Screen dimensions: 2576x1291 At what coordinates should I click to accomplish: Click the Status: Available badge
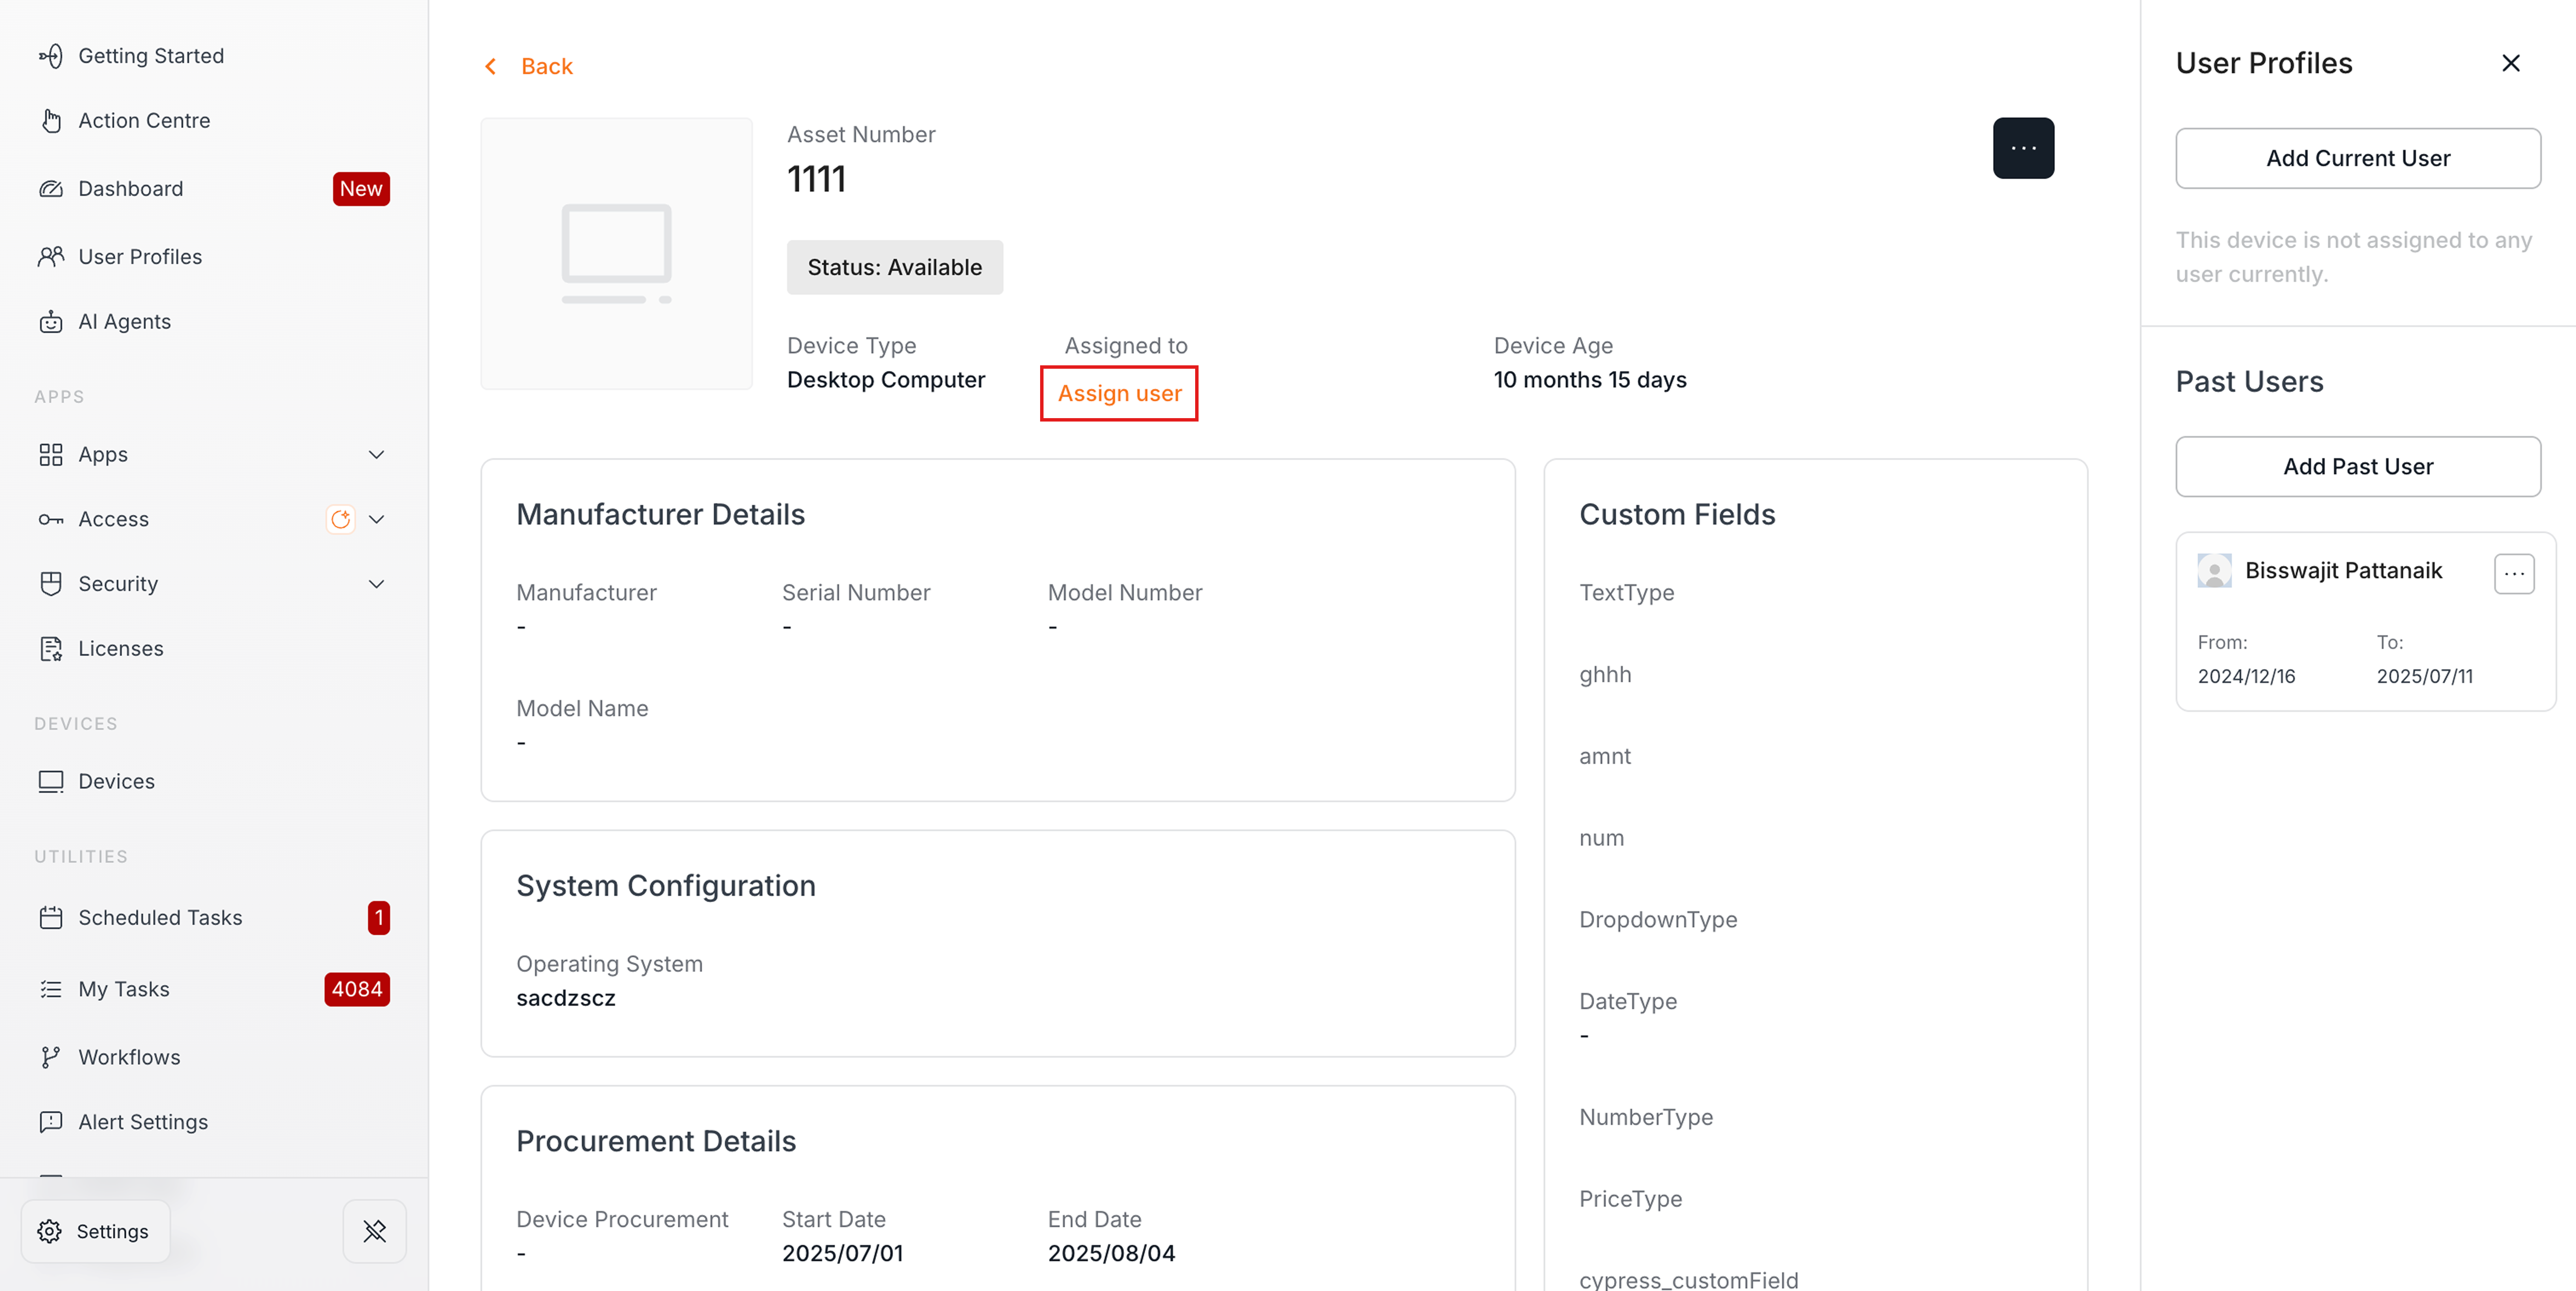point(894,267)
